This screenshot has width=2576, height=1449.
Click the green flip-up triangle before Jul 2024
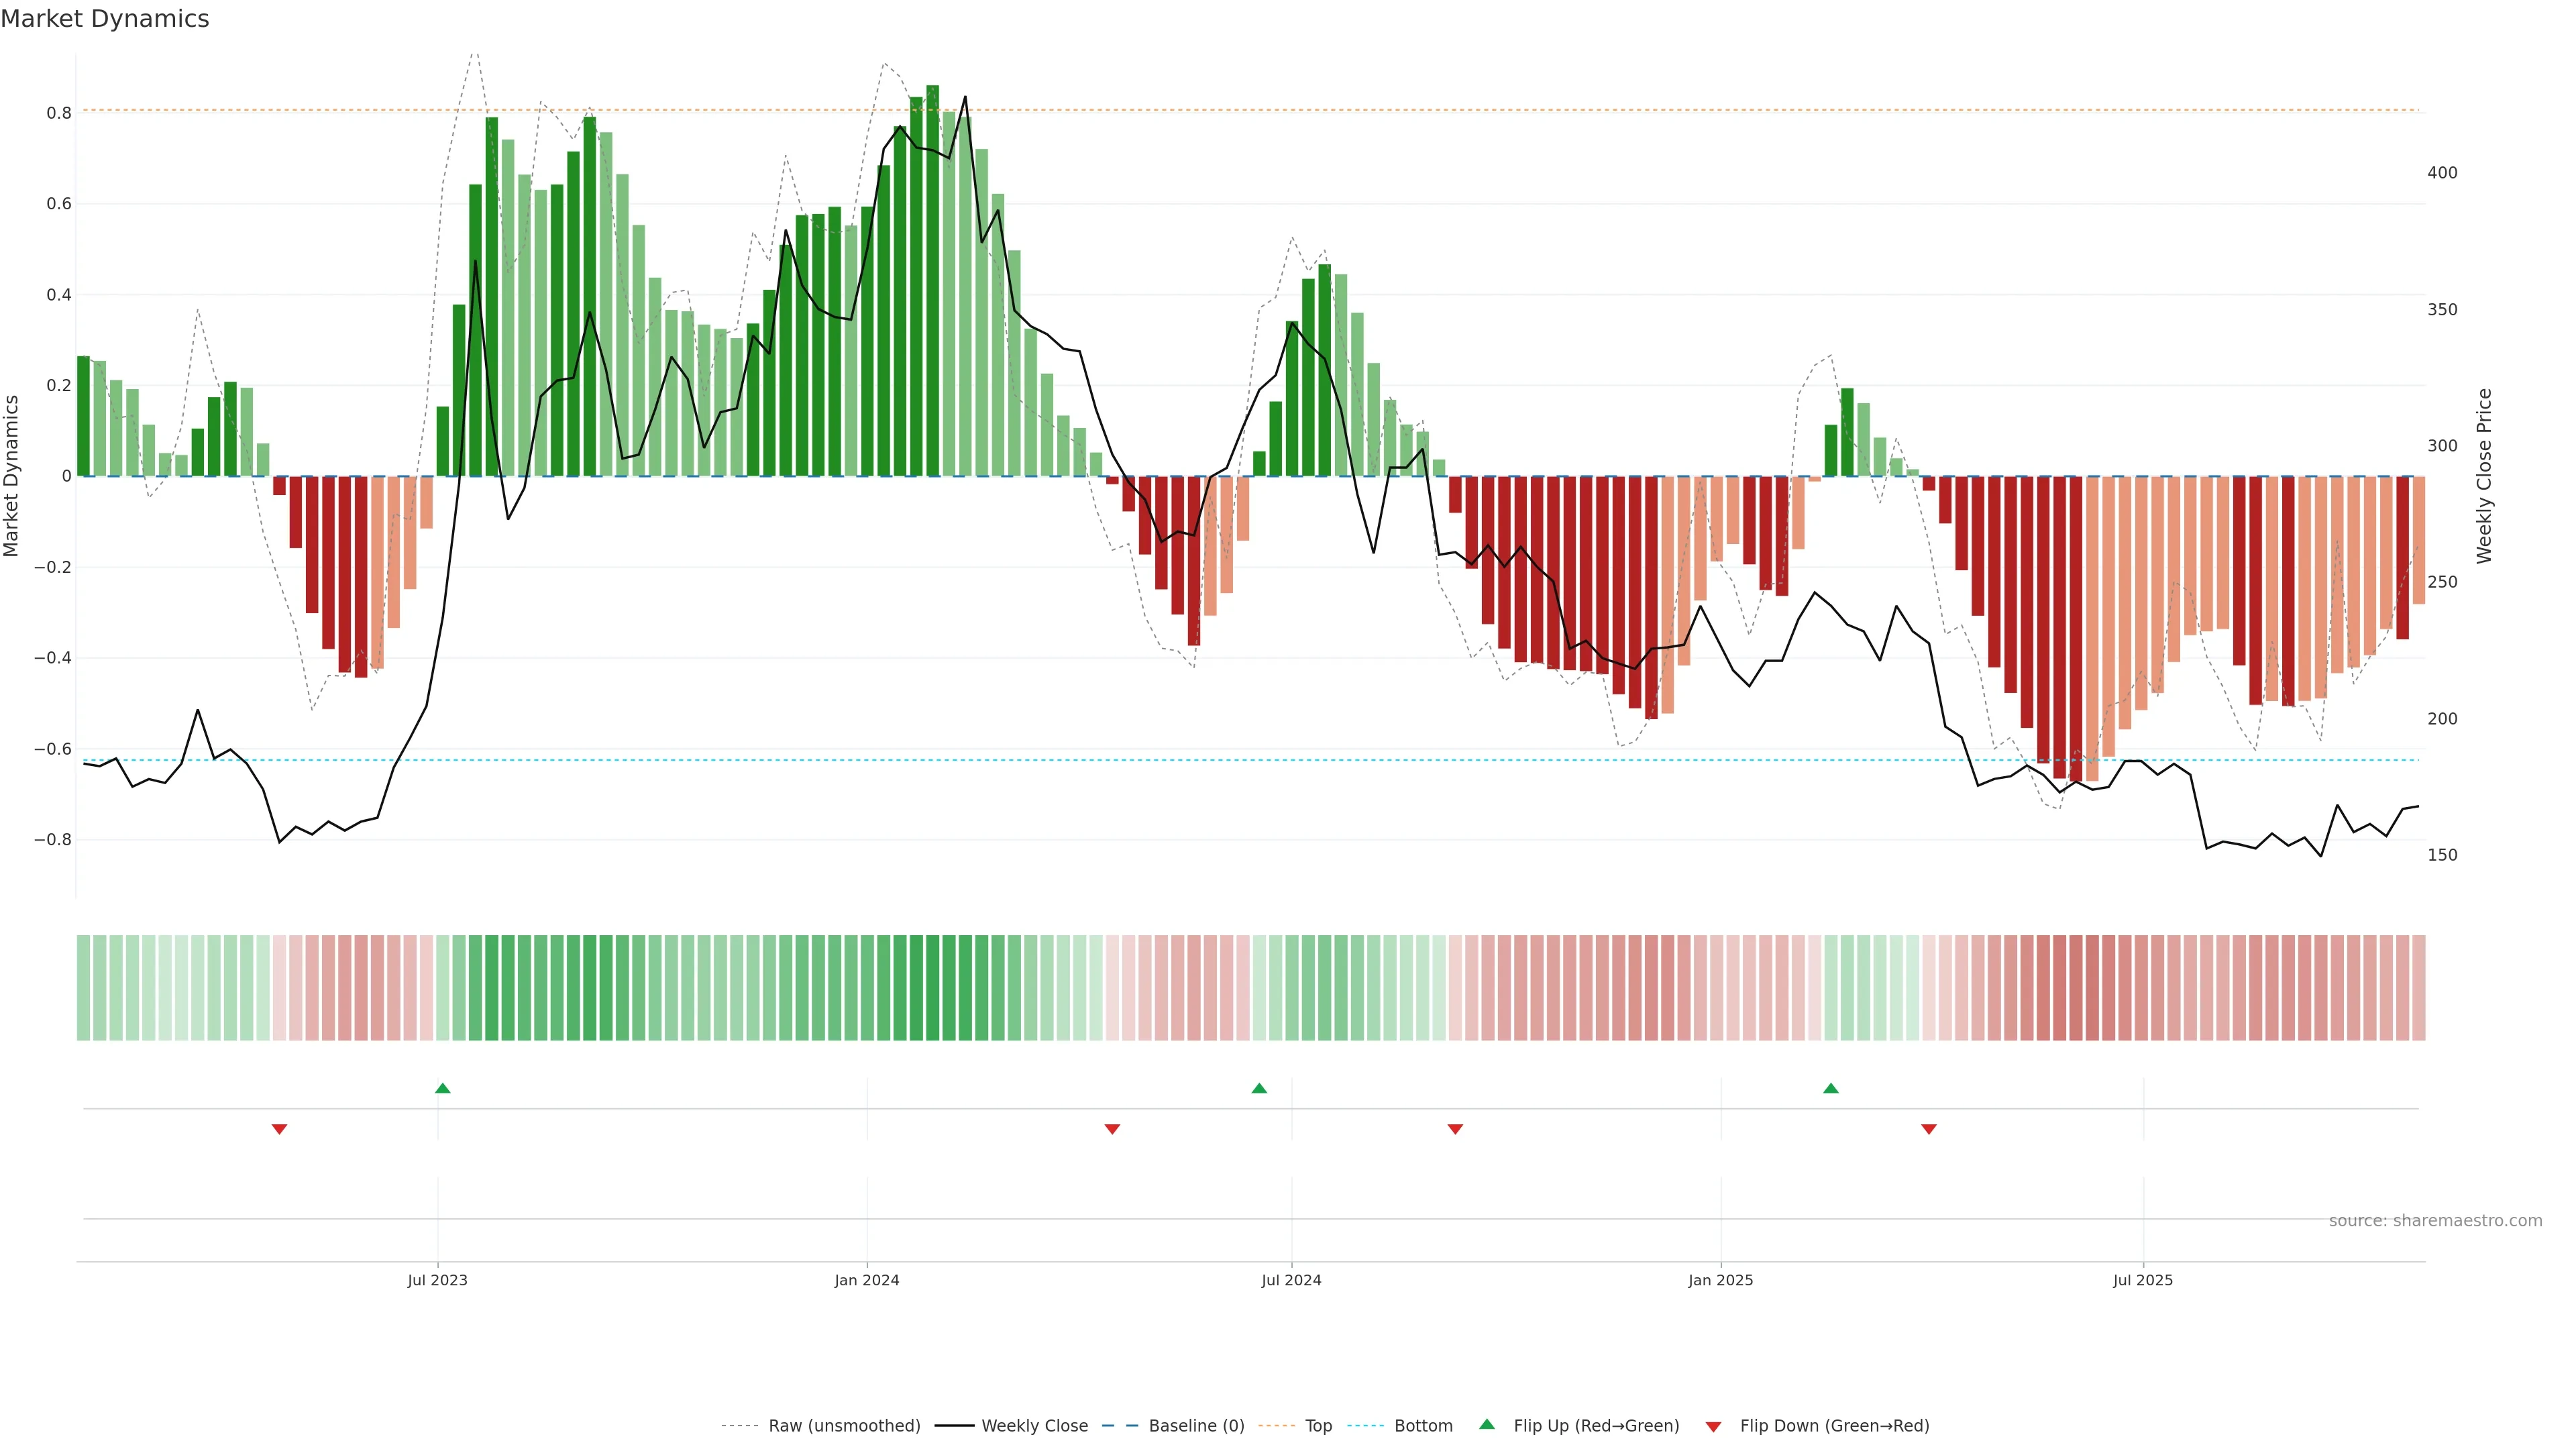tap(1259, 1088)
